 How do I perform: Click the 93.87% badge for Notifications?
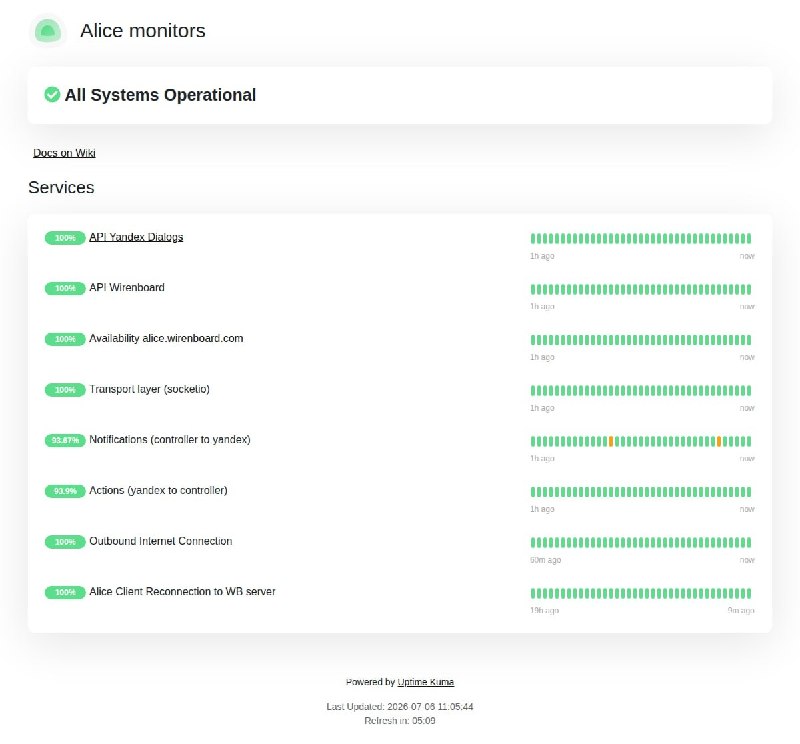tap(65, 440)
